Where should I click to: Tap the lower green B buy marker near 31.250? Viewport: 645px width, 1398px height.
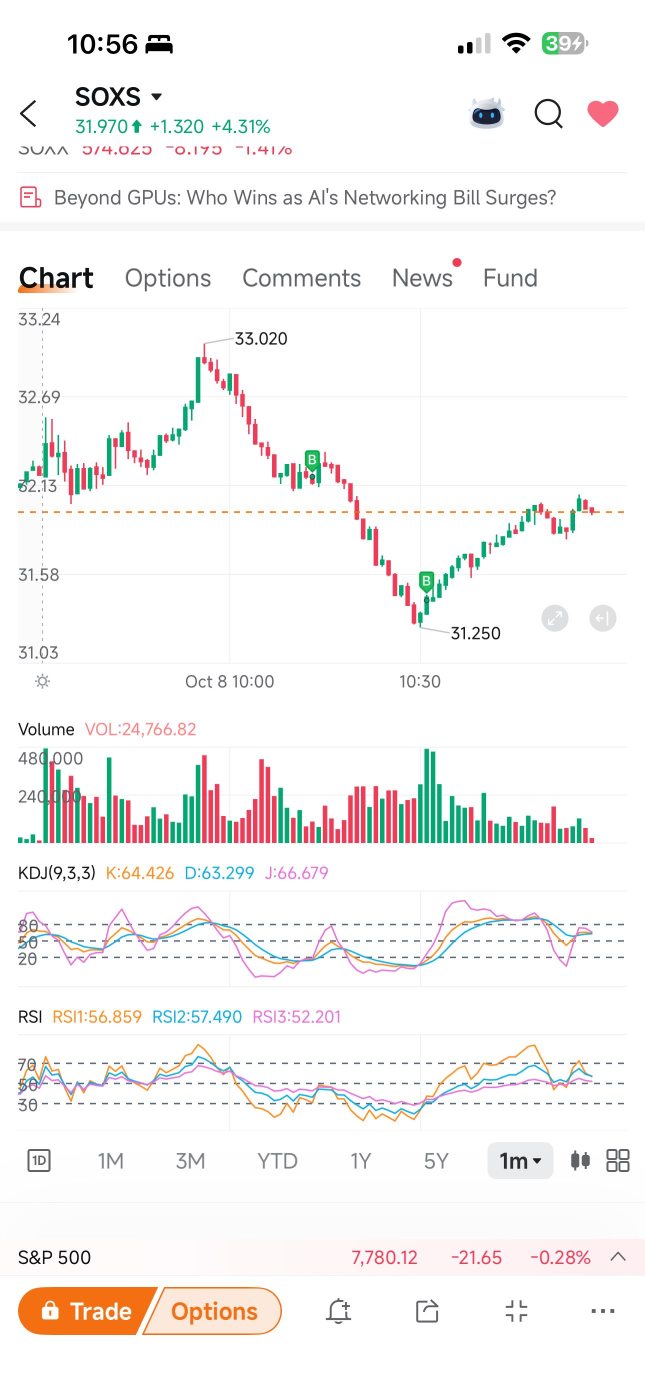427,580
